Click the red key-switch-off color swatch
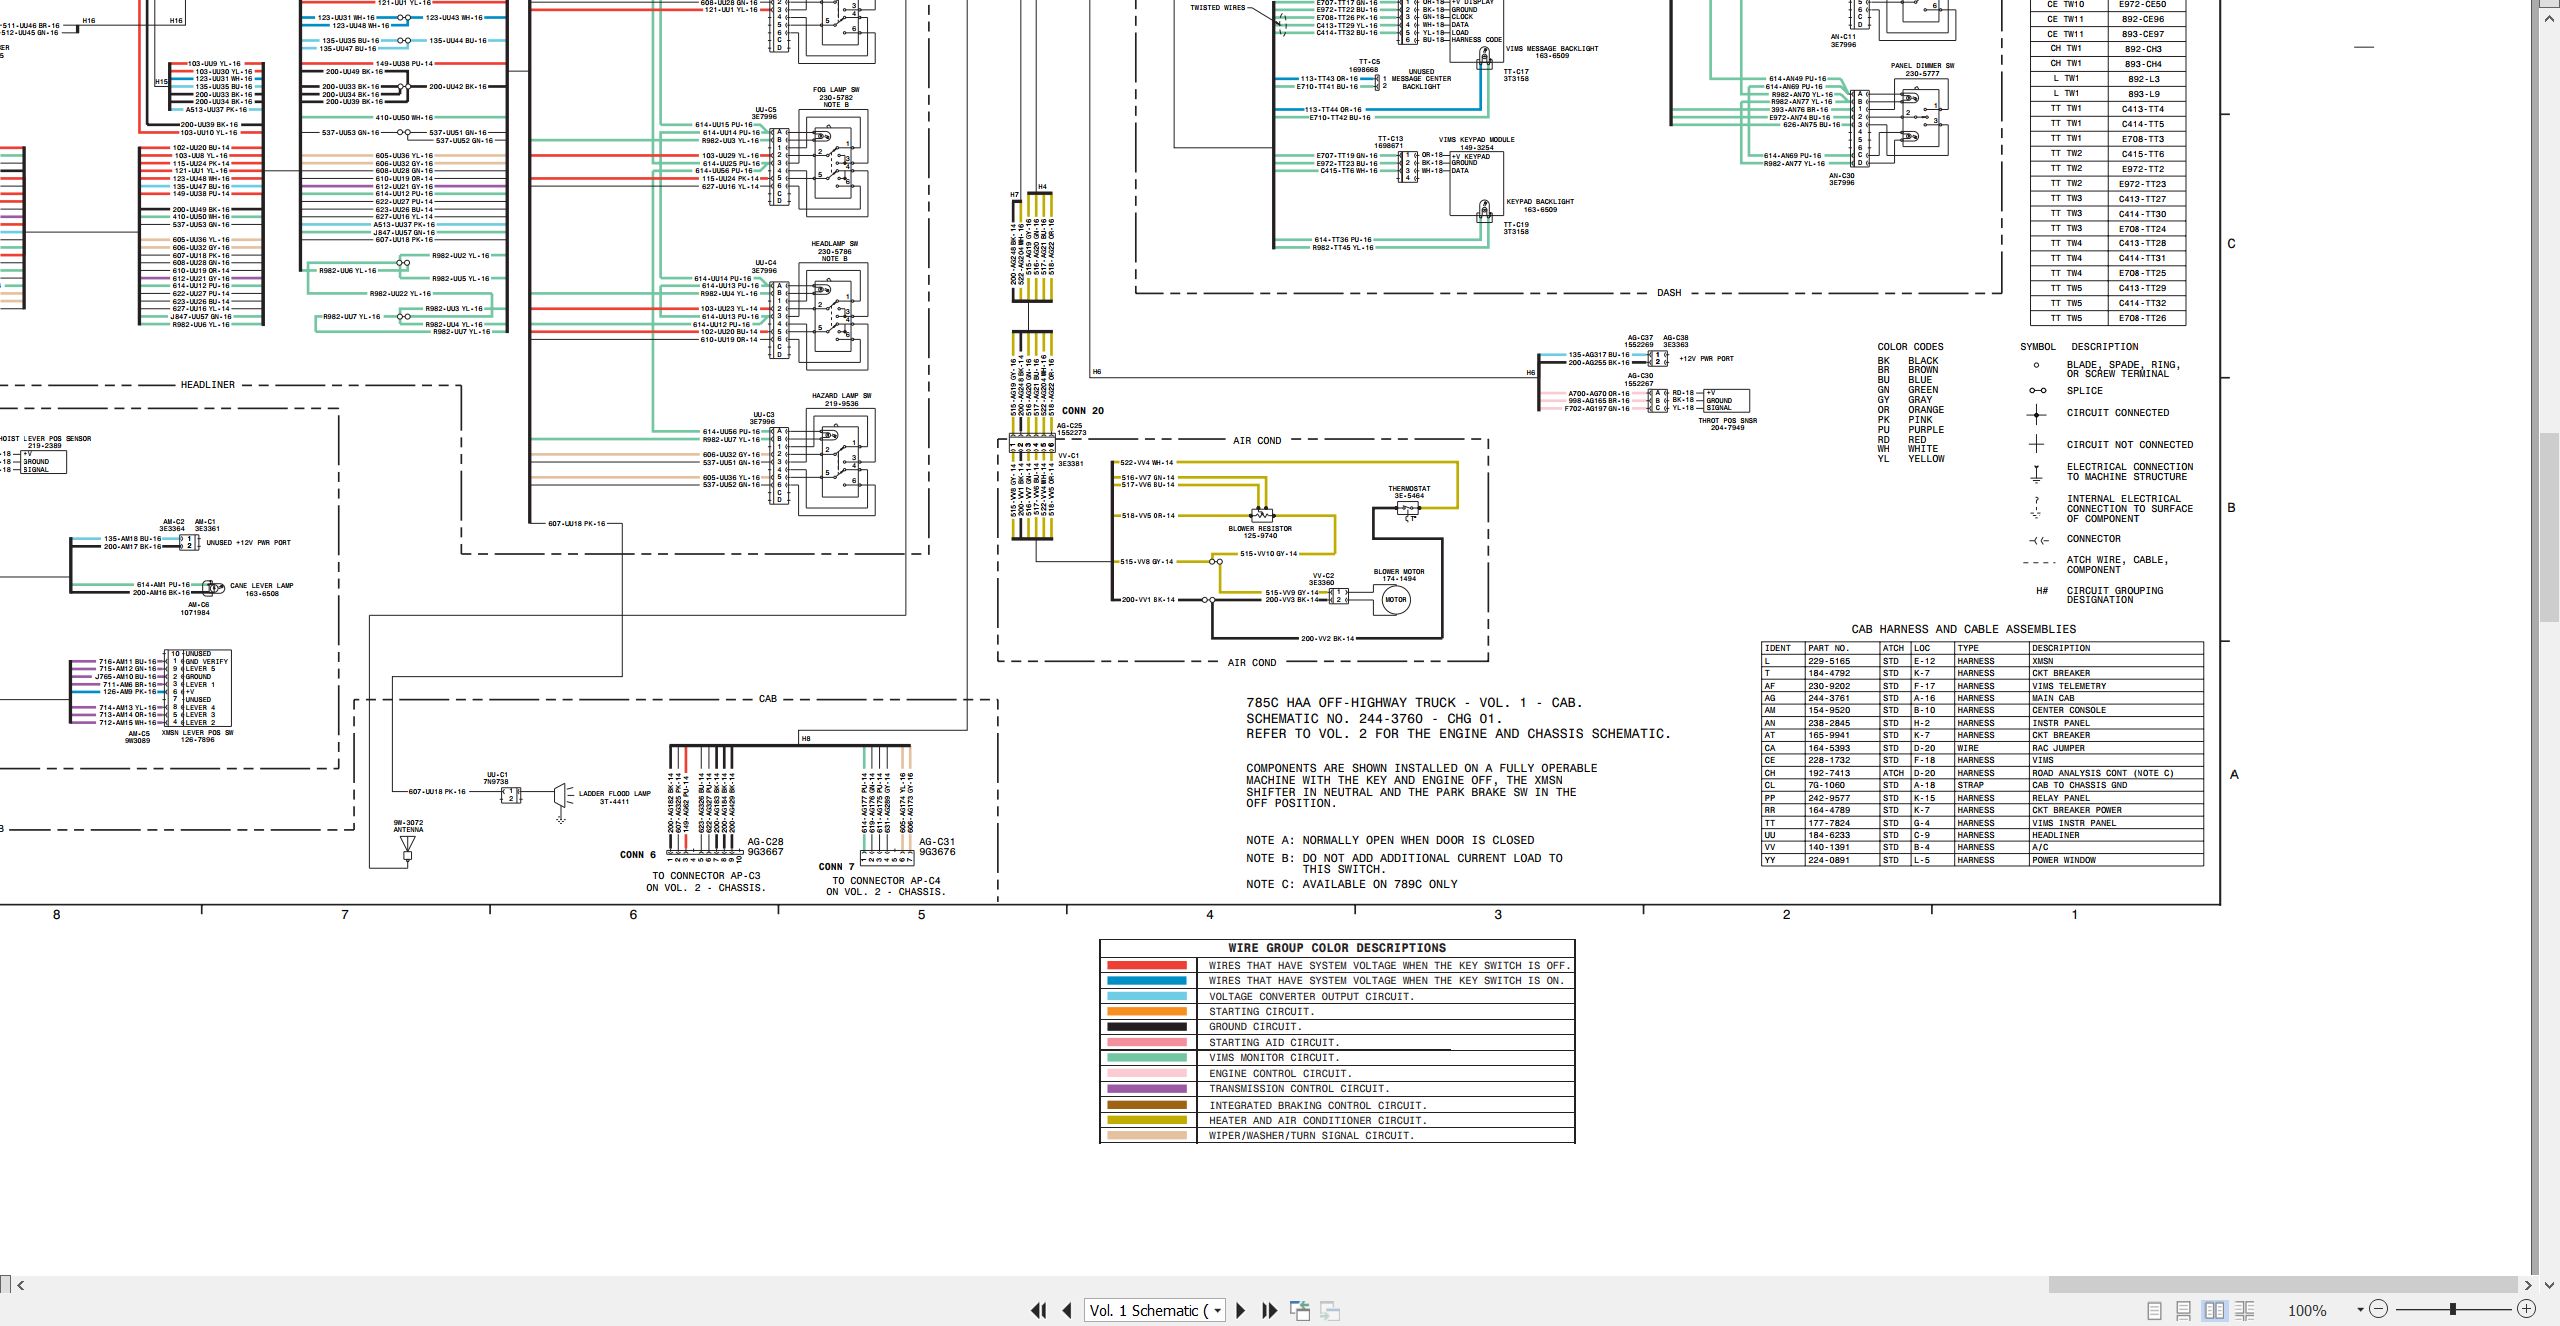 click(x=1146, y=966)
